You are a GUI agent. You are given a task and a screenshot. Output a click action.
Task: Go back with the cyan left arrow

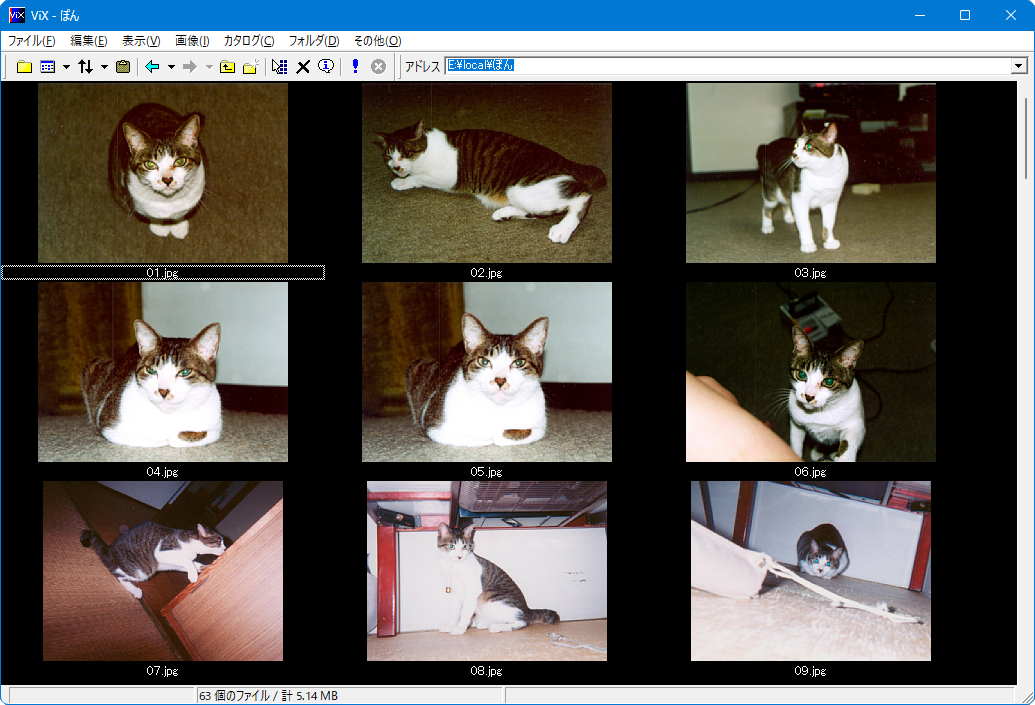(x=152, y=67)
